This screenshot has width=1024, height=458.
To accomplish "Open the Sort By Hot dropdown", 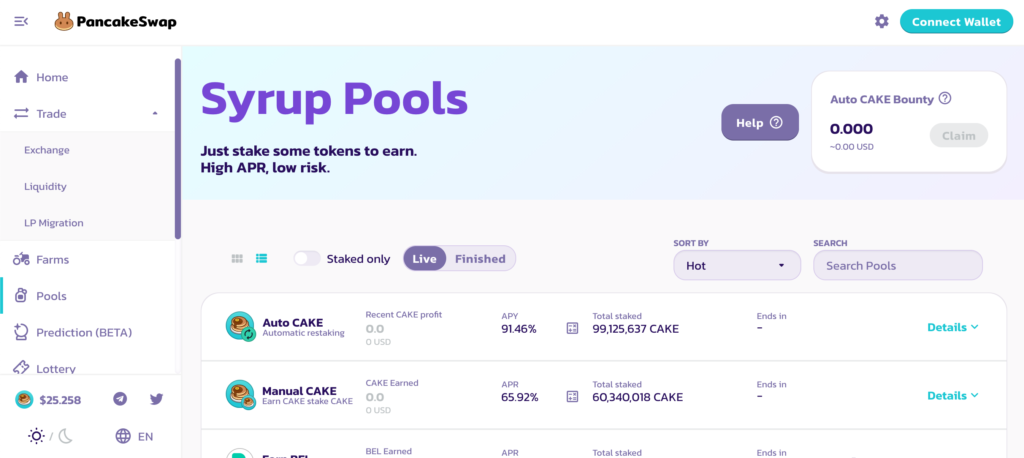I will [x=736, y=266].
